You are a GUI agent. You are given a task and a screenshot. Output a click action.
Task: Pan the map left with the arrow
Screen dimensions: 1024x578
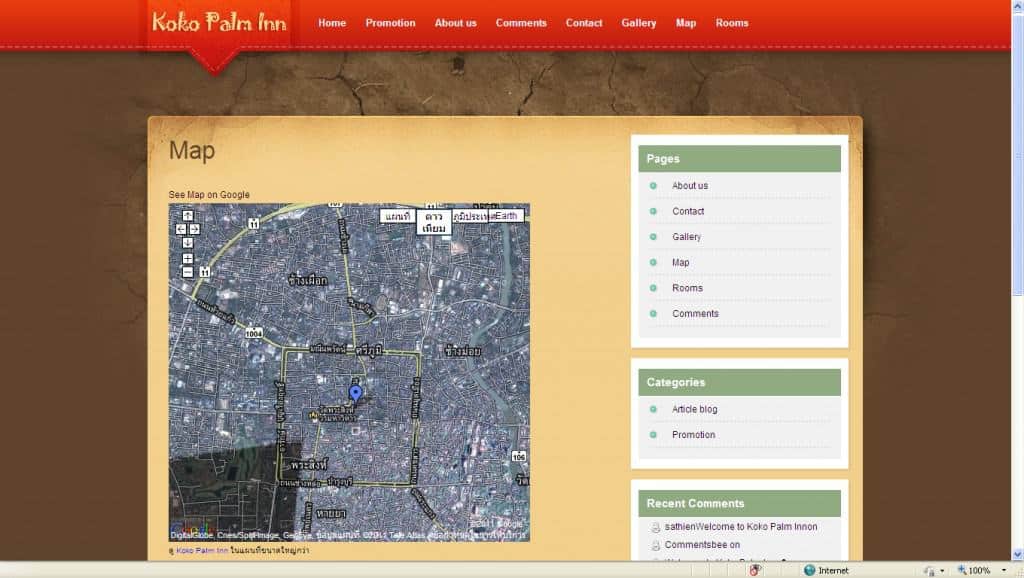[181, 229]
